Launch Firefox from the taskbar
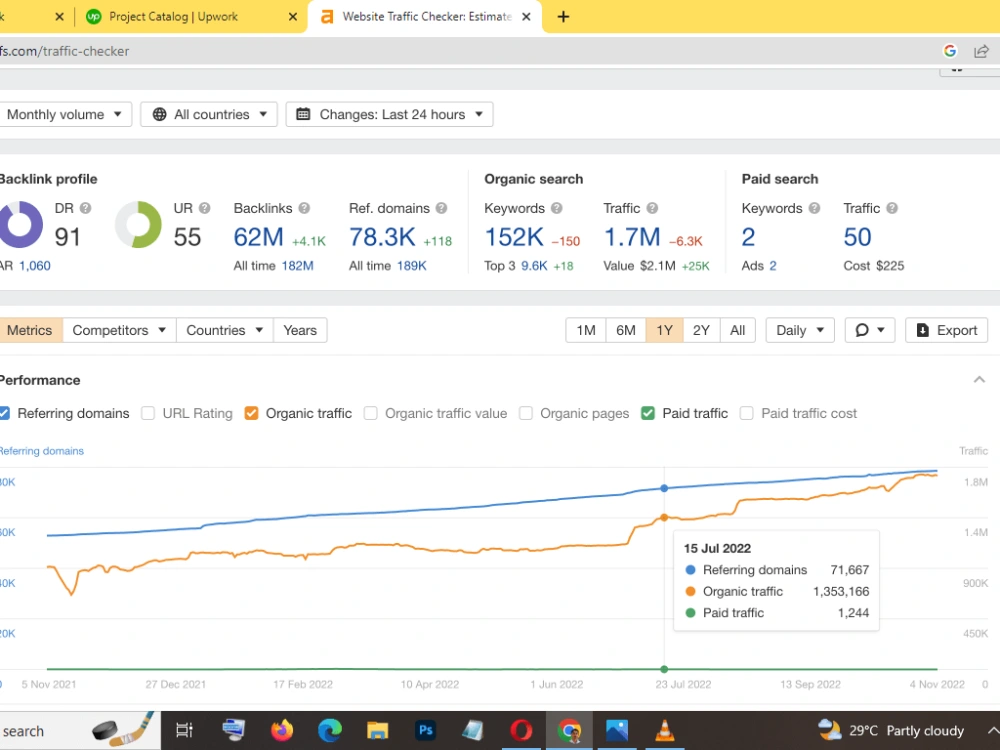The height and width of the screenshot is (750, 1000). click(x=281, y=730)
